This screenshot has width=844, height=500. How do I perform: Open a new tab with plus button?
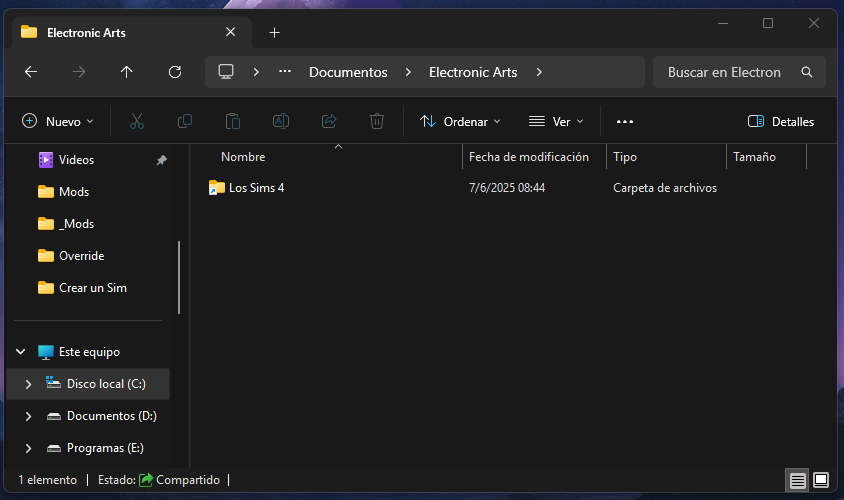[x=275, y=32]
